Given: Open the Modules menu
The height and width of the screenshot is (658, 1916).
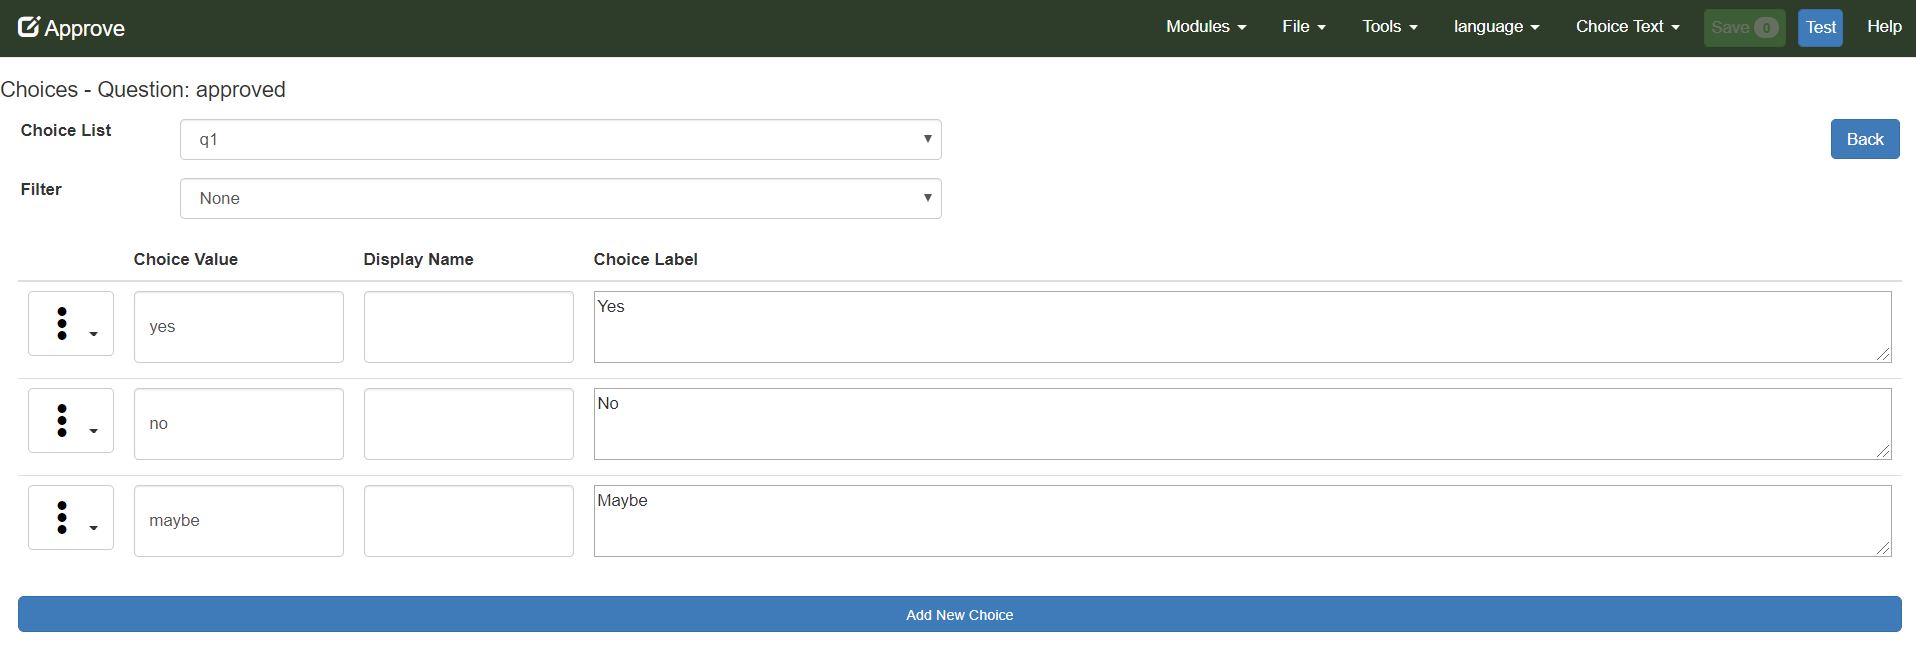Looking at the screenshot, I should tap(1206, 27).
